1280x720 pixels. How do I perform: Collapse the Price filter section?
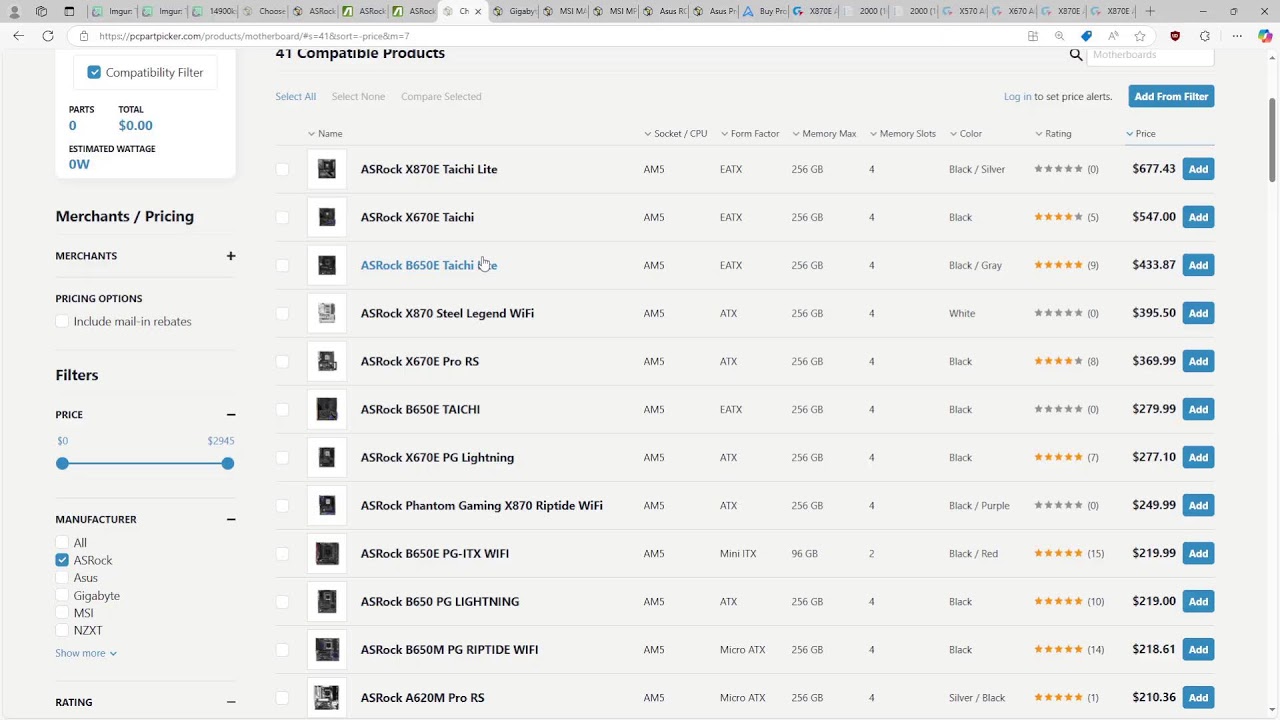[x=231, y=415]
